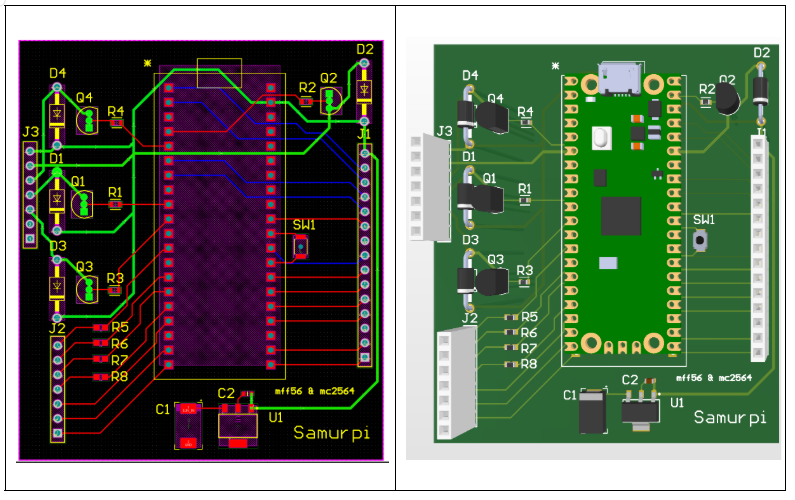Viewport: 795px width, 500px height.
Task: Select switch SW1 in the 2D layout
Action: [x=300, y=246]
